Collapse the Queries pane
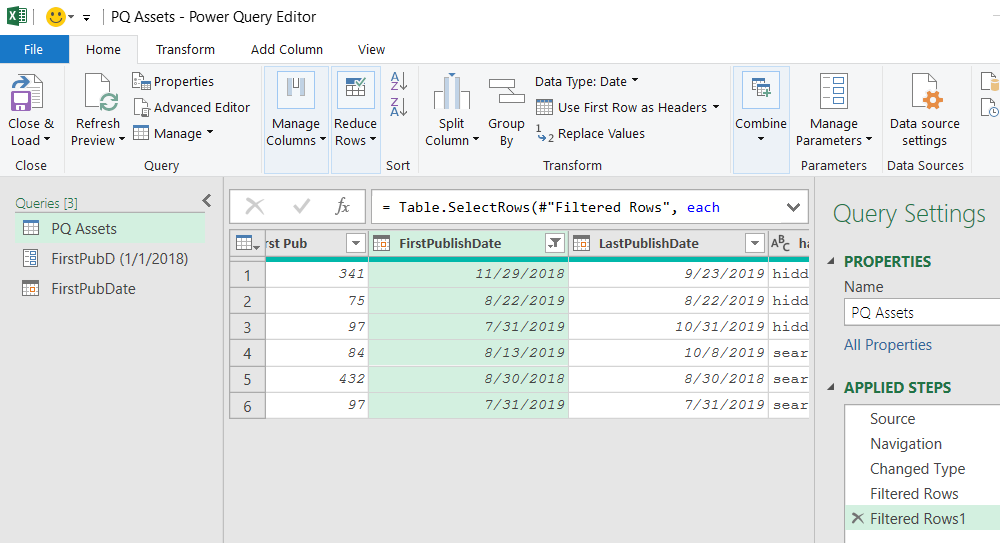Screen dimensions: 1000x543 (x=207, y=201)
